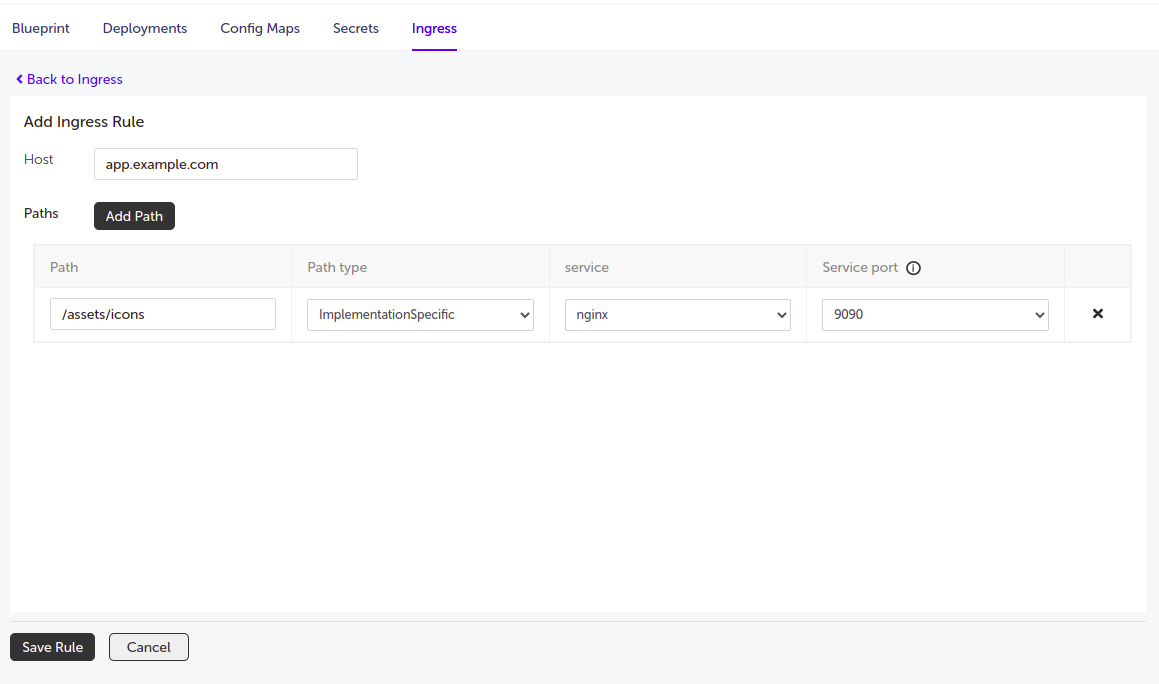Follow the Back to Ingress link
Viewport: 1159px width, 684px height.
coord(74,79)
